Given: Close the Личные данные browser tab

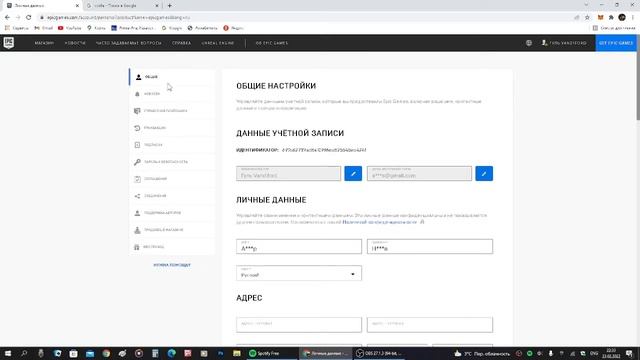Looking at the screenshot, I should pyautogui.click(x=77, y=6).
